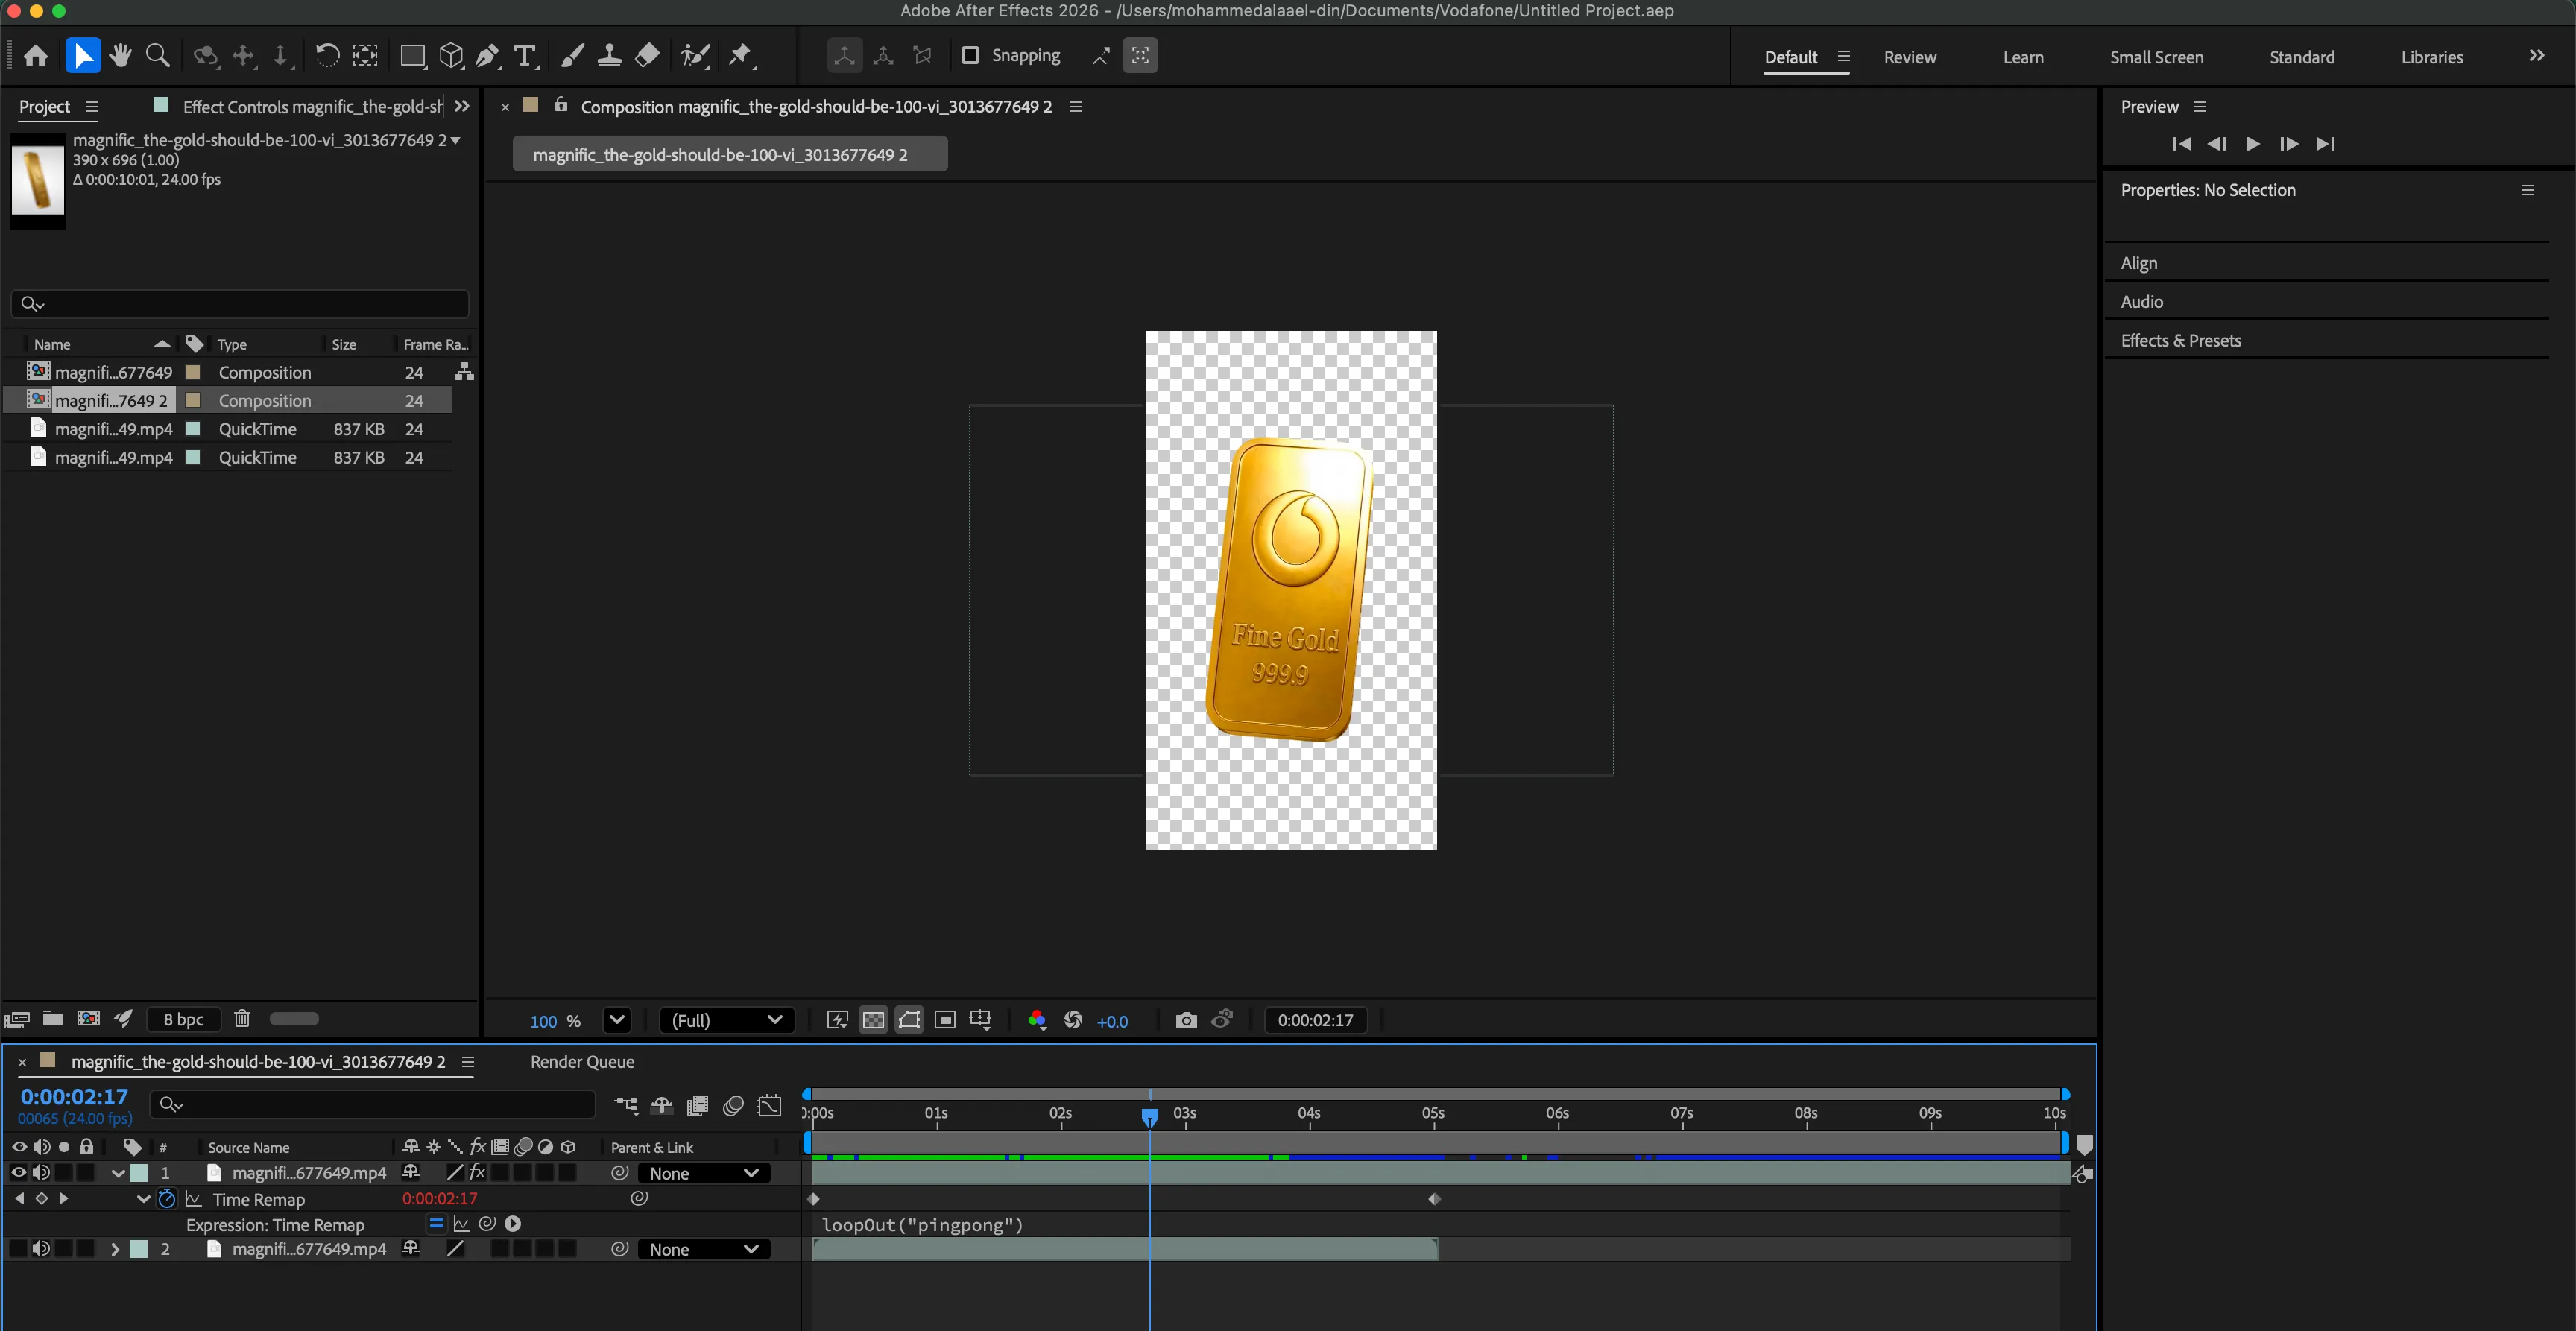Click the current time indicator on the timeline

point(1150,1116)
